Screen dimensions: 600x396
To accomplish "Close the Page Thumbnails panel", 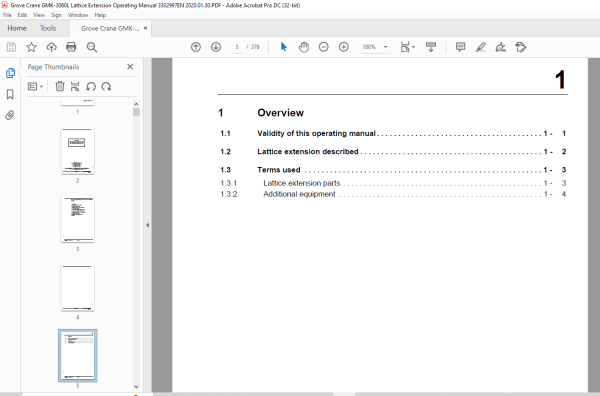I will coord(130,67).
